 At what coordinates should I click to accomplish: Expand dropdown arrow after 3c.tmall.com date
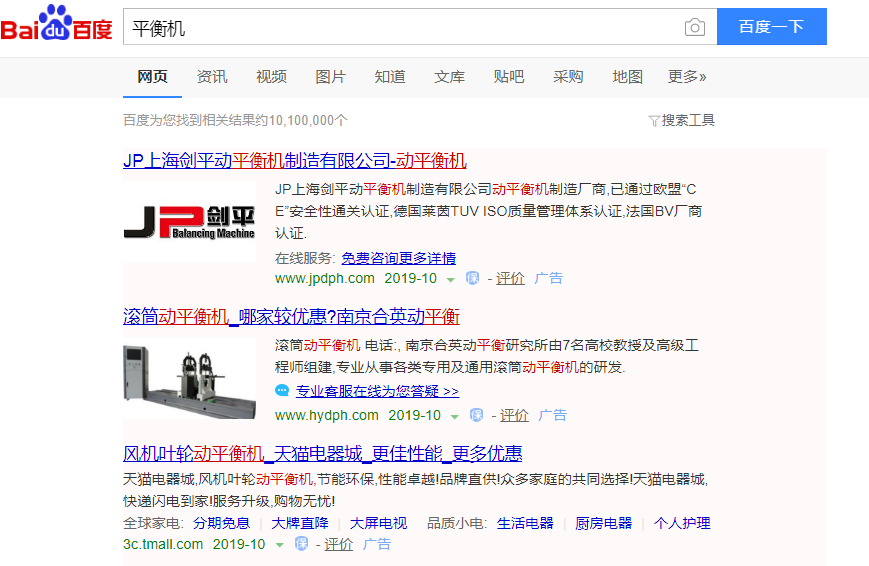pos(279,545)
